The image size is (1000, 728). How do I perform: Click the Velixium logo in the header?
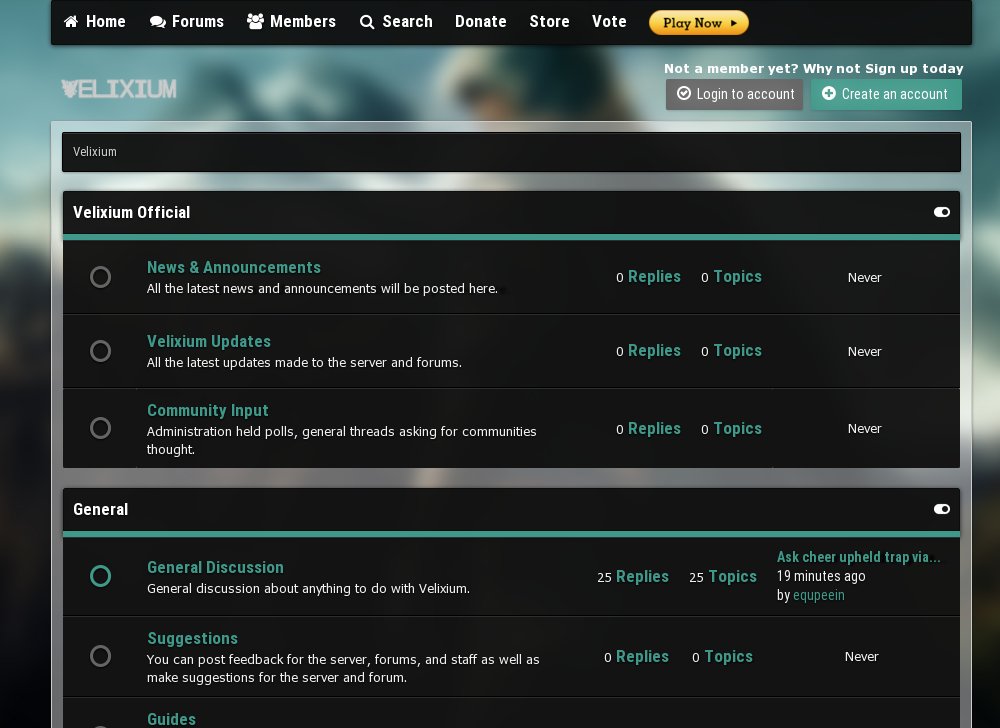[119, 90]
